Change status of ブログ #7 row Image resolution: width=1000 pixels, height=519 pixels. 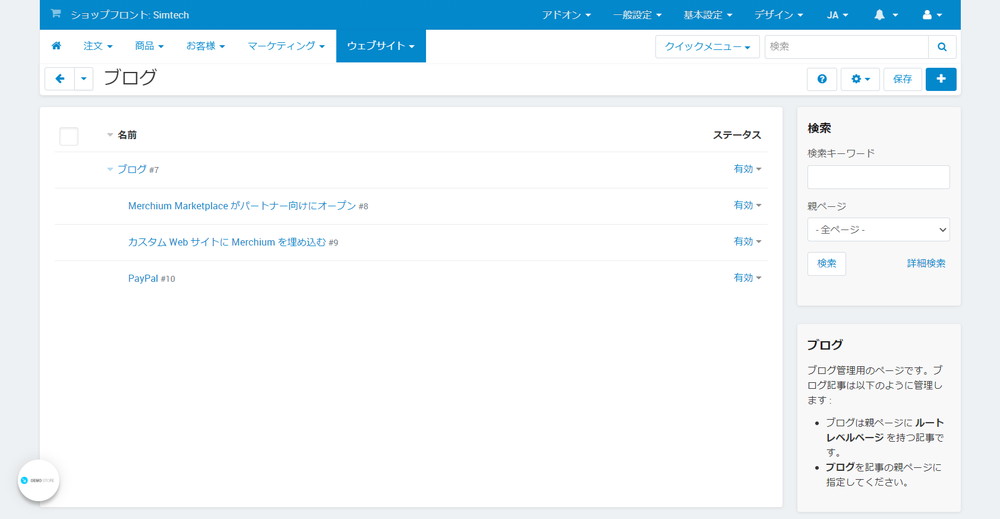747,169
